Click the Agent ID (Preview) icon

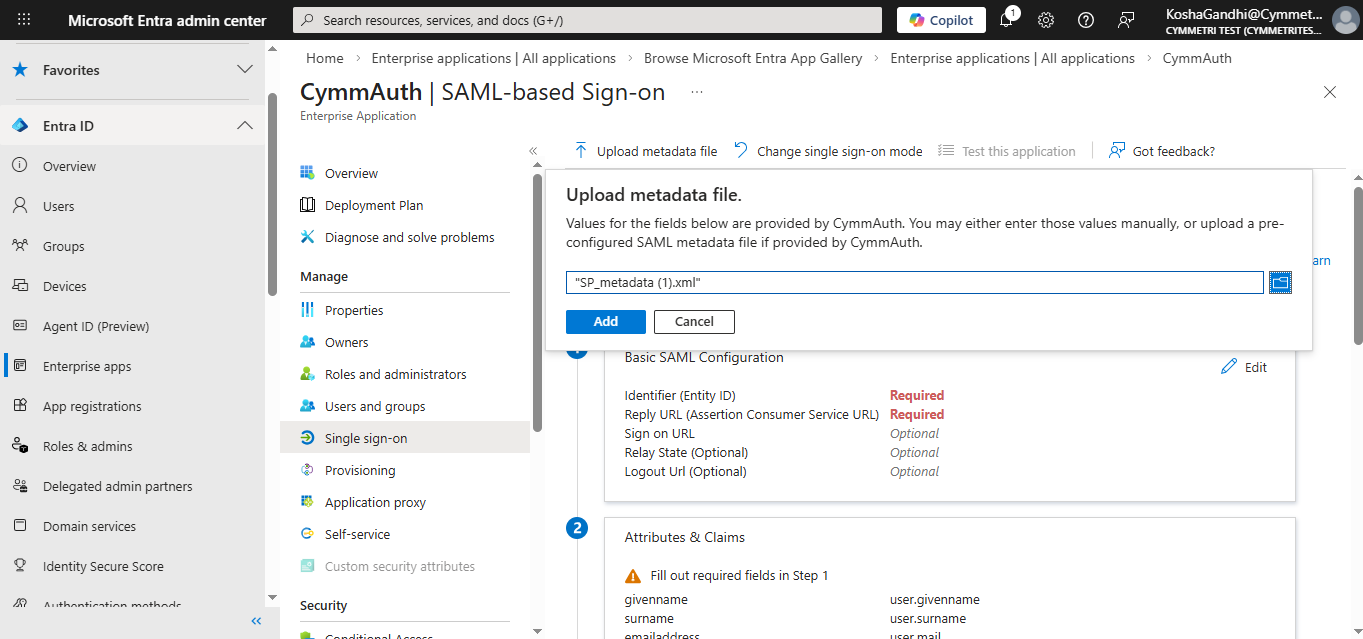[20, 326]
